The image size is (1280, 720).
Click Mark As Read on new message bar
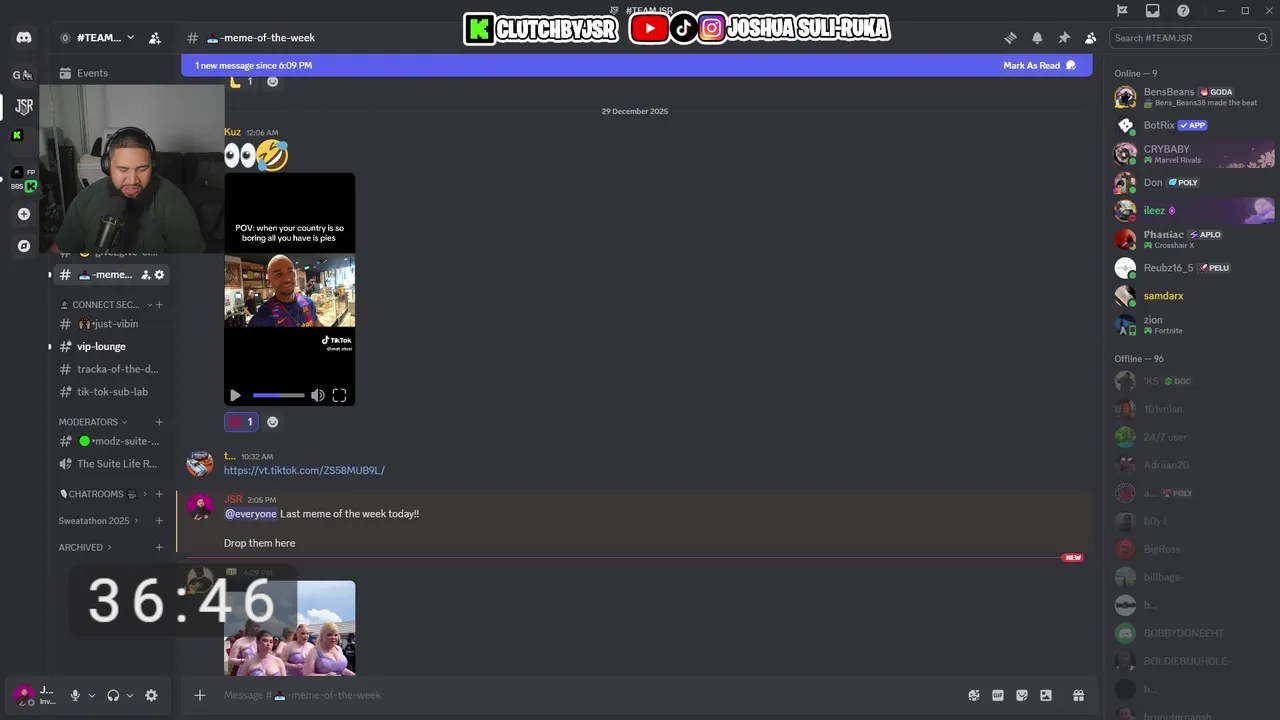coord(1039,66)
